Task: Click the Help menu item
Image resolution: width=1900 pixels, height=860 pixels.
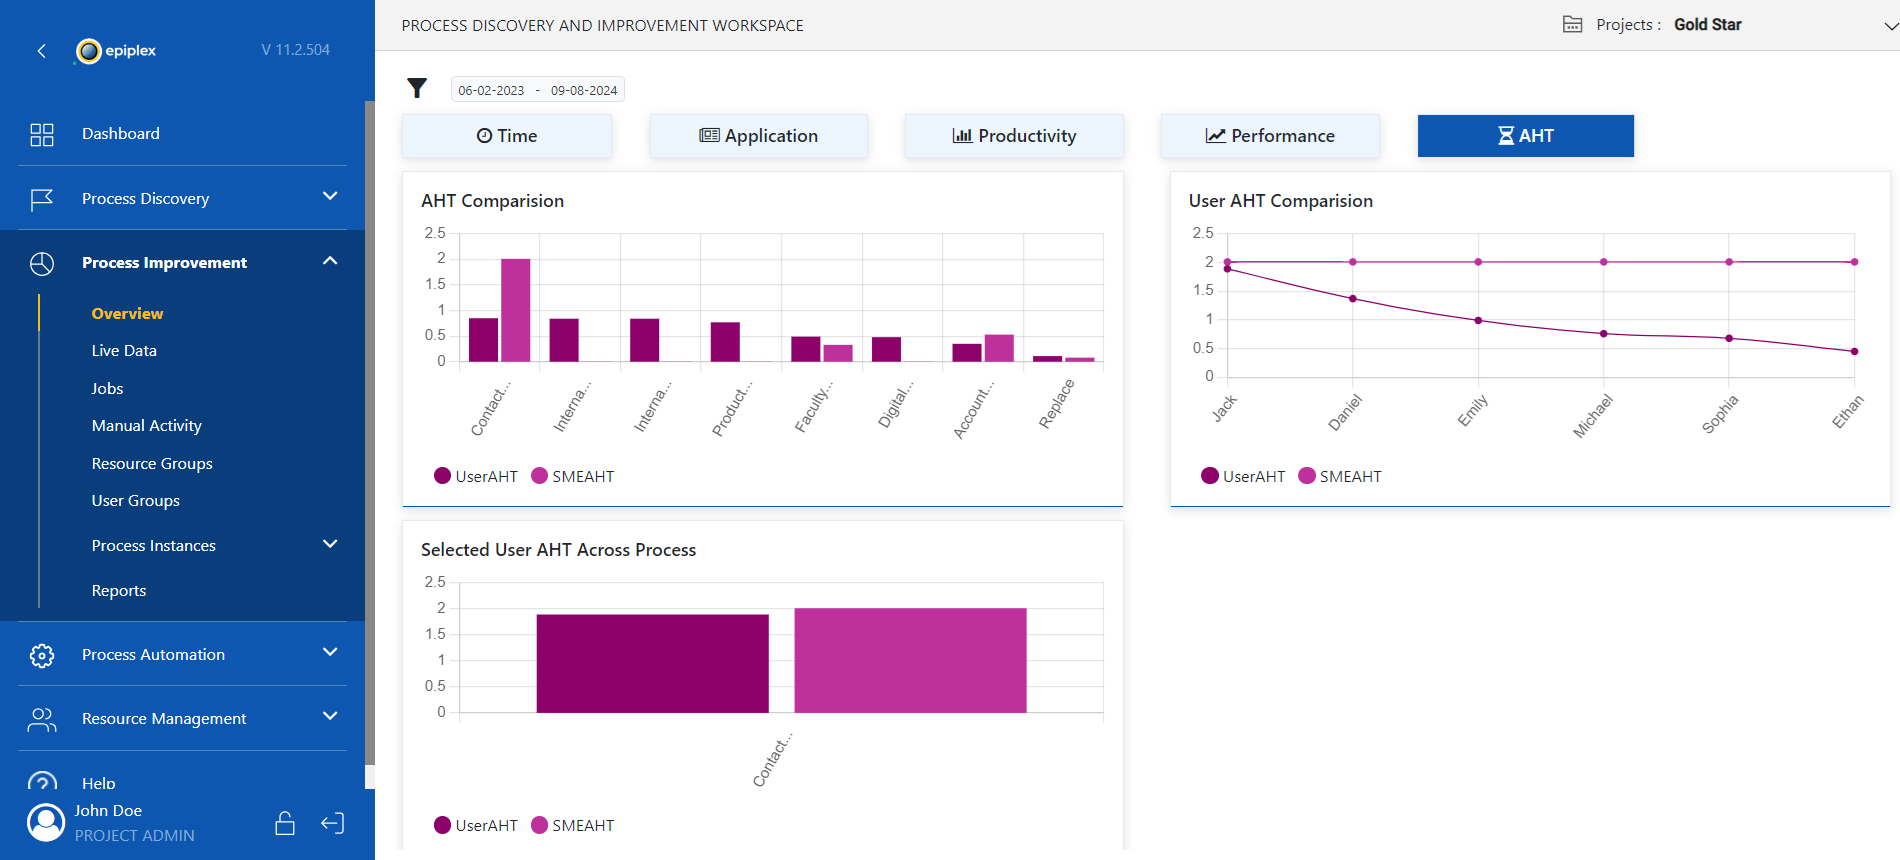Action: click(99, 783)
